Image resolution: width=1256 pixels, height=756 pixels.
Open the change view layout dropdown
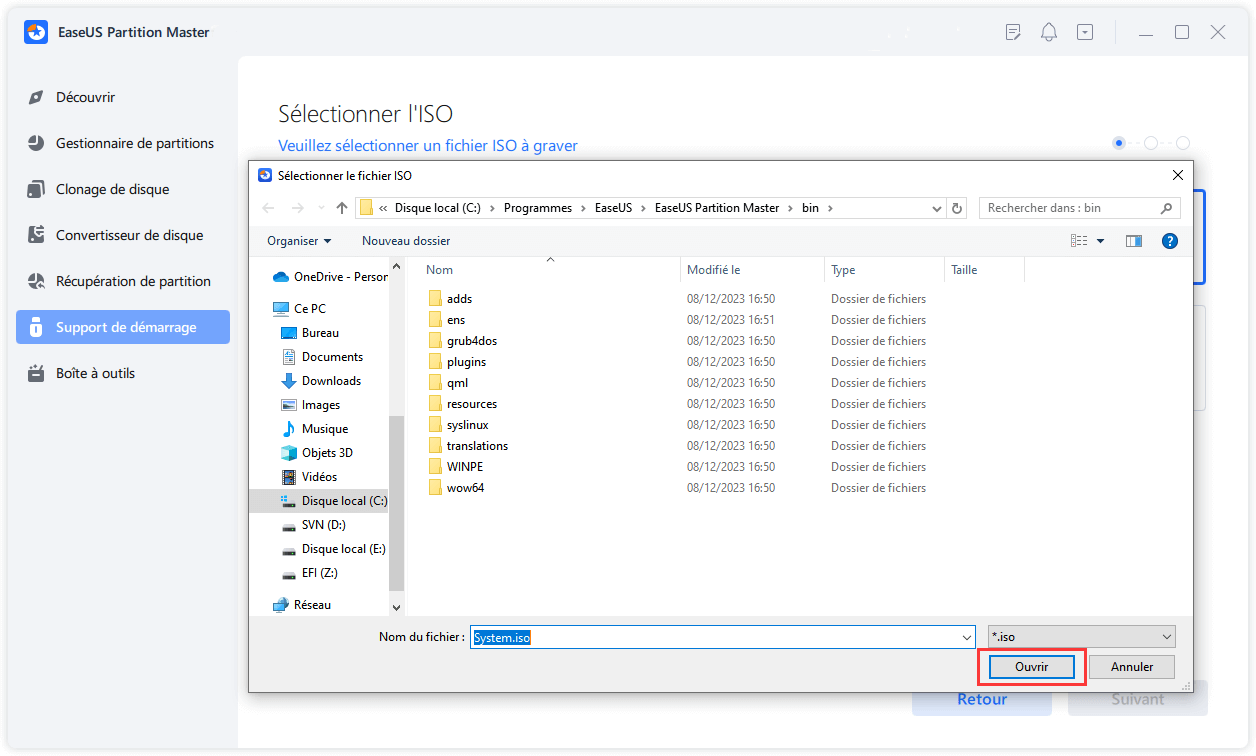1100,241
